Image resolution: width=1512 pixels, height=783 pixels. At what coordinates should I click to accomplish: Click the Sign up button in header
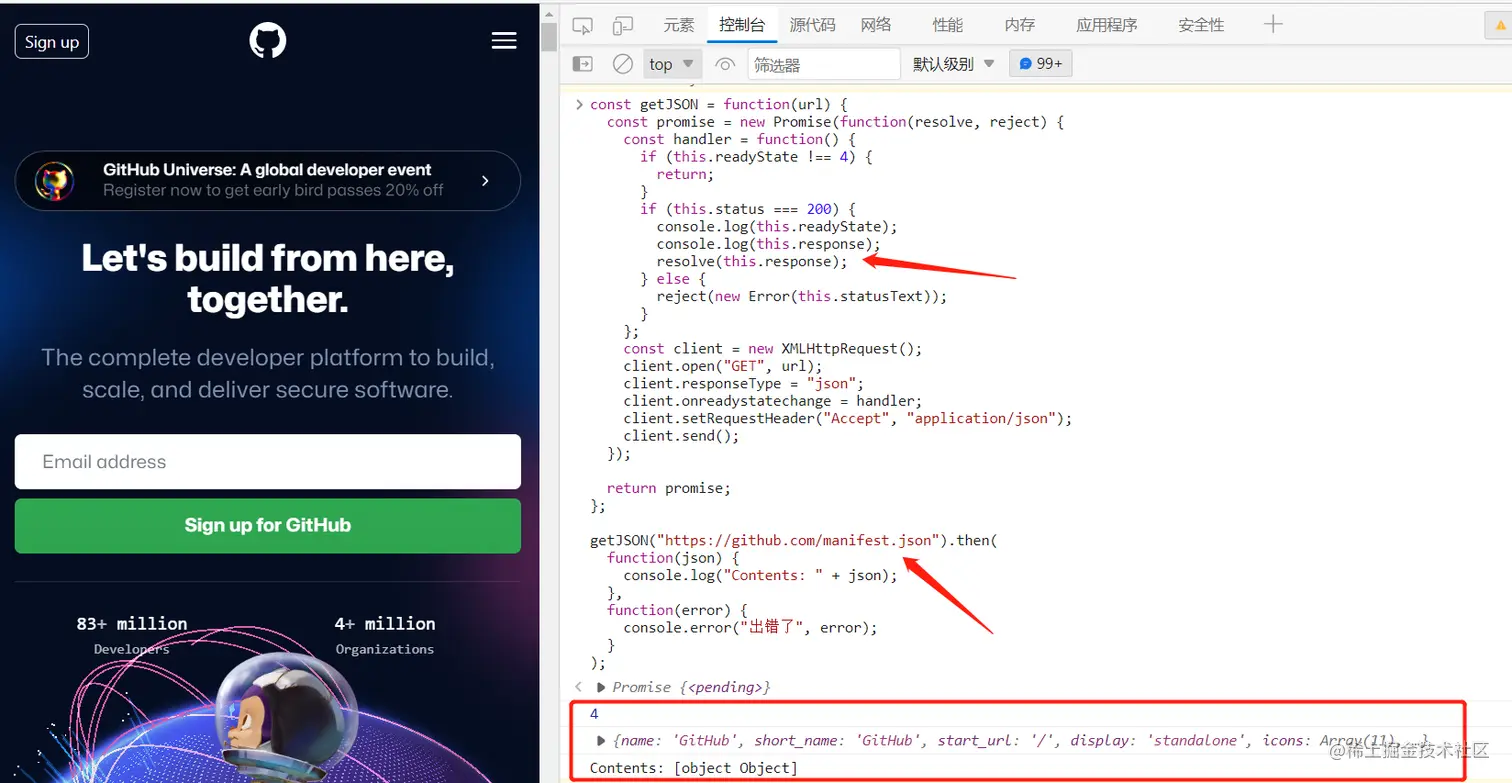(52, 42)
